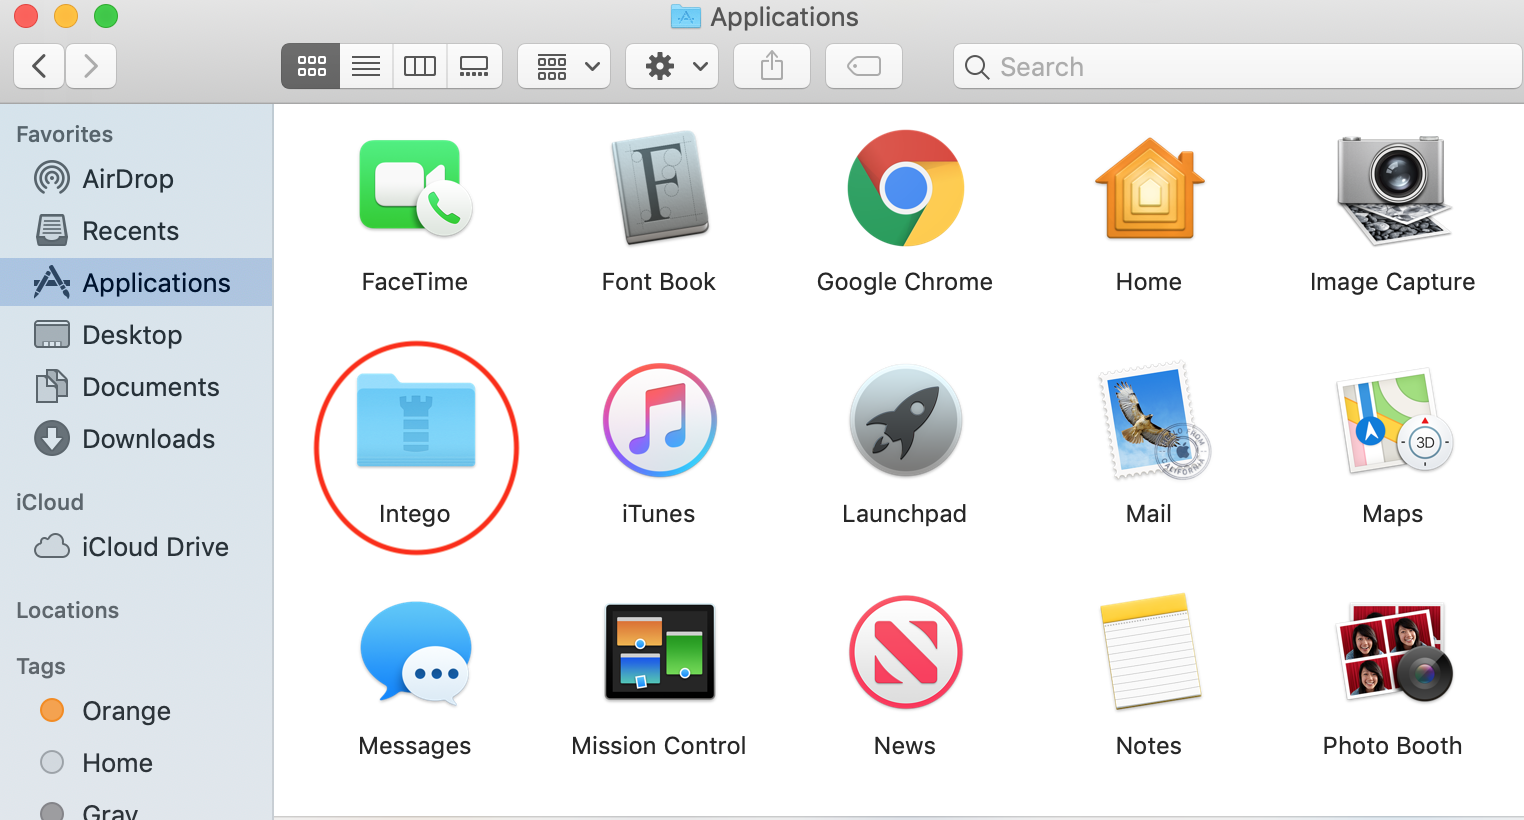
Task: Open Downloads in the sidebar
Action: pyautogui.click(x=136, y=438)
